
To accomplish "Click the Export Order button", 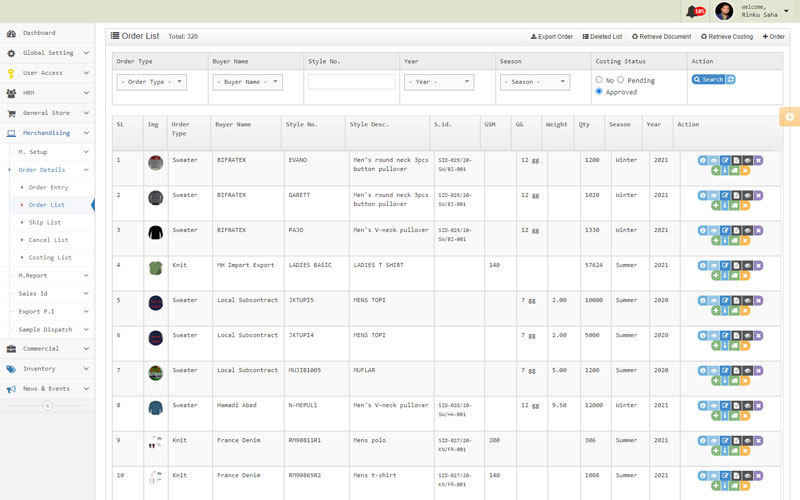I will [552, 37].
